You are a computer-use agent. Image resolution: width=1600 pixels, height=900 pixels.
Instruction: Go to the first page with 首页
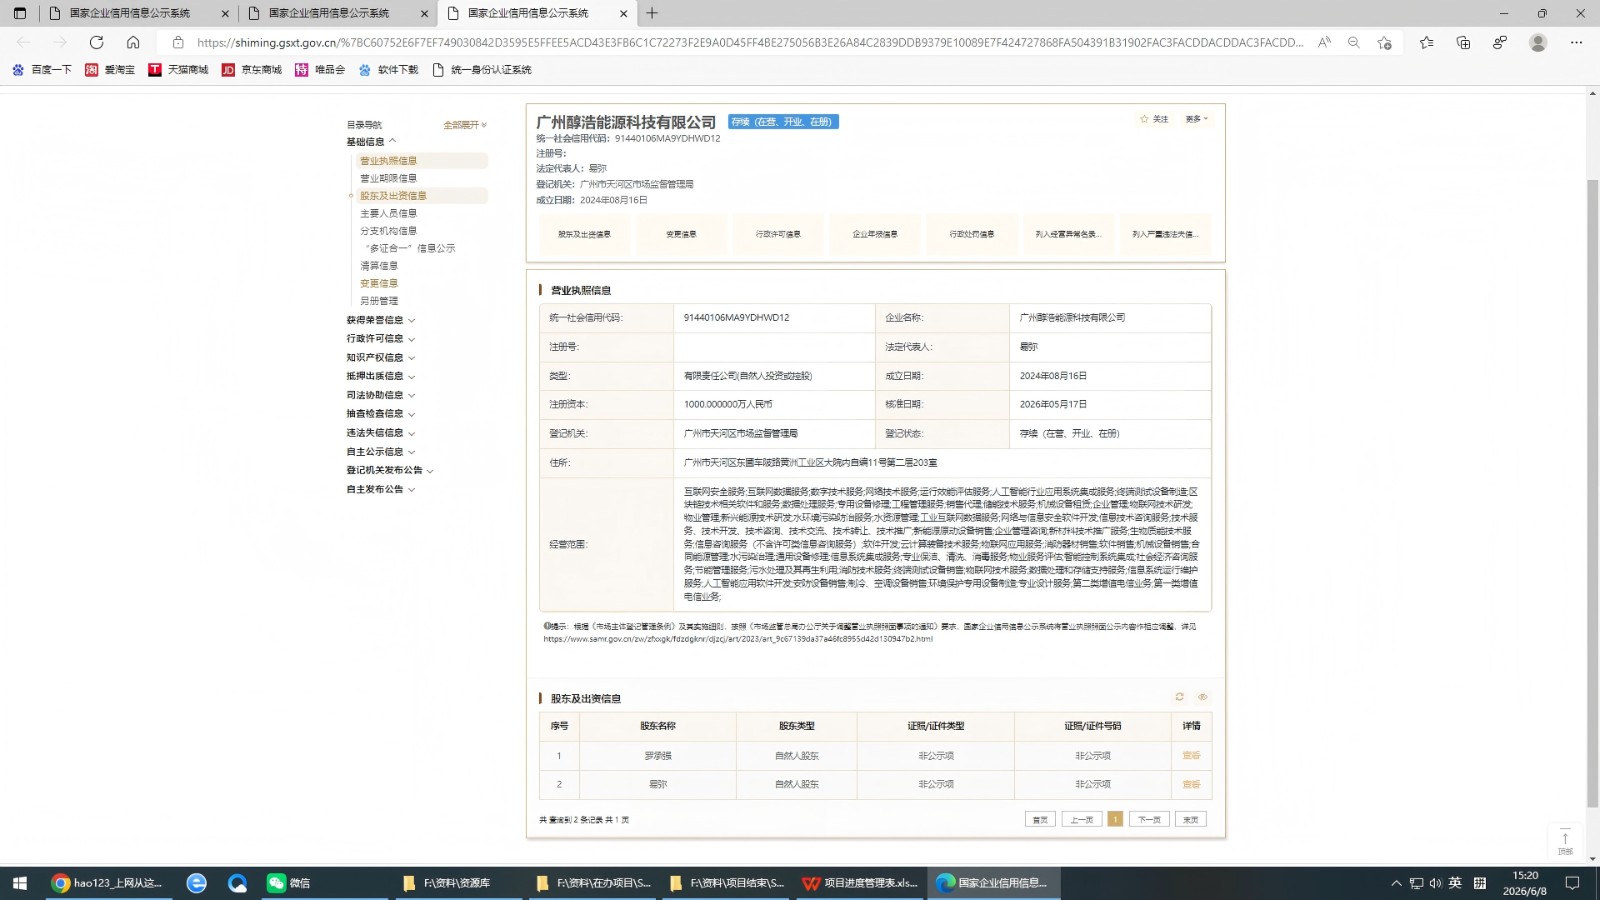[x=1040, y=819]
